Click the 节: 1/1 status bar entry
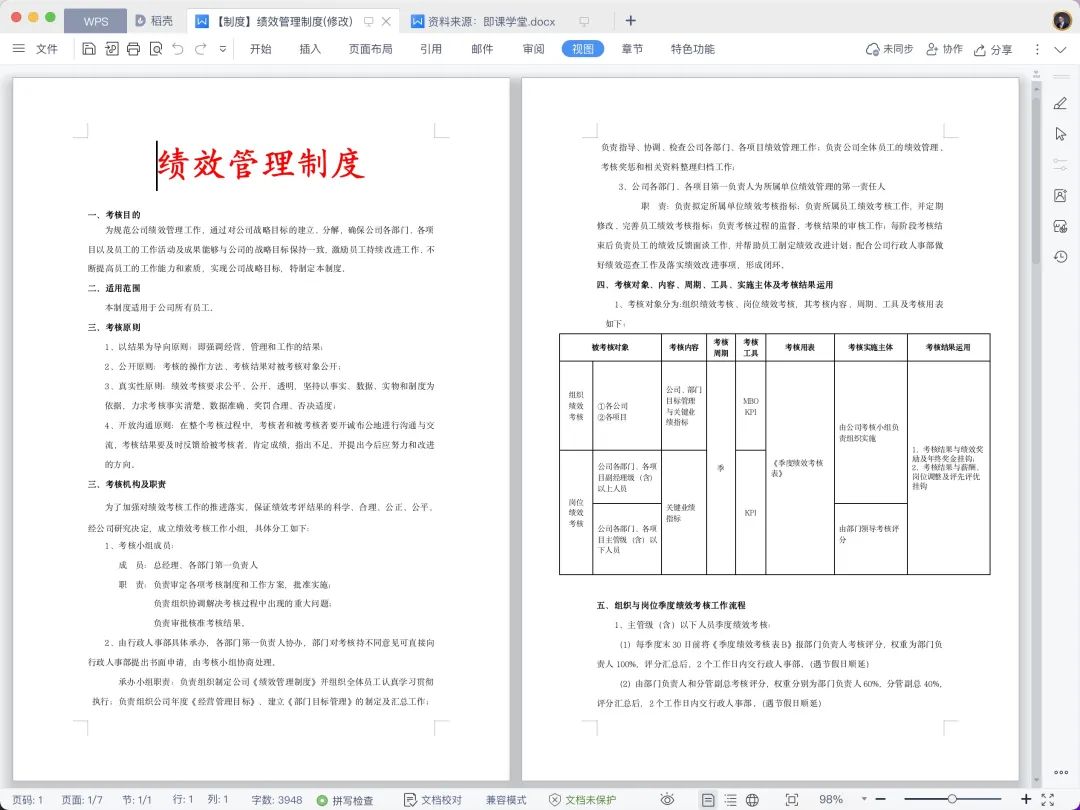1080x810 pixels. pos(137,800)
